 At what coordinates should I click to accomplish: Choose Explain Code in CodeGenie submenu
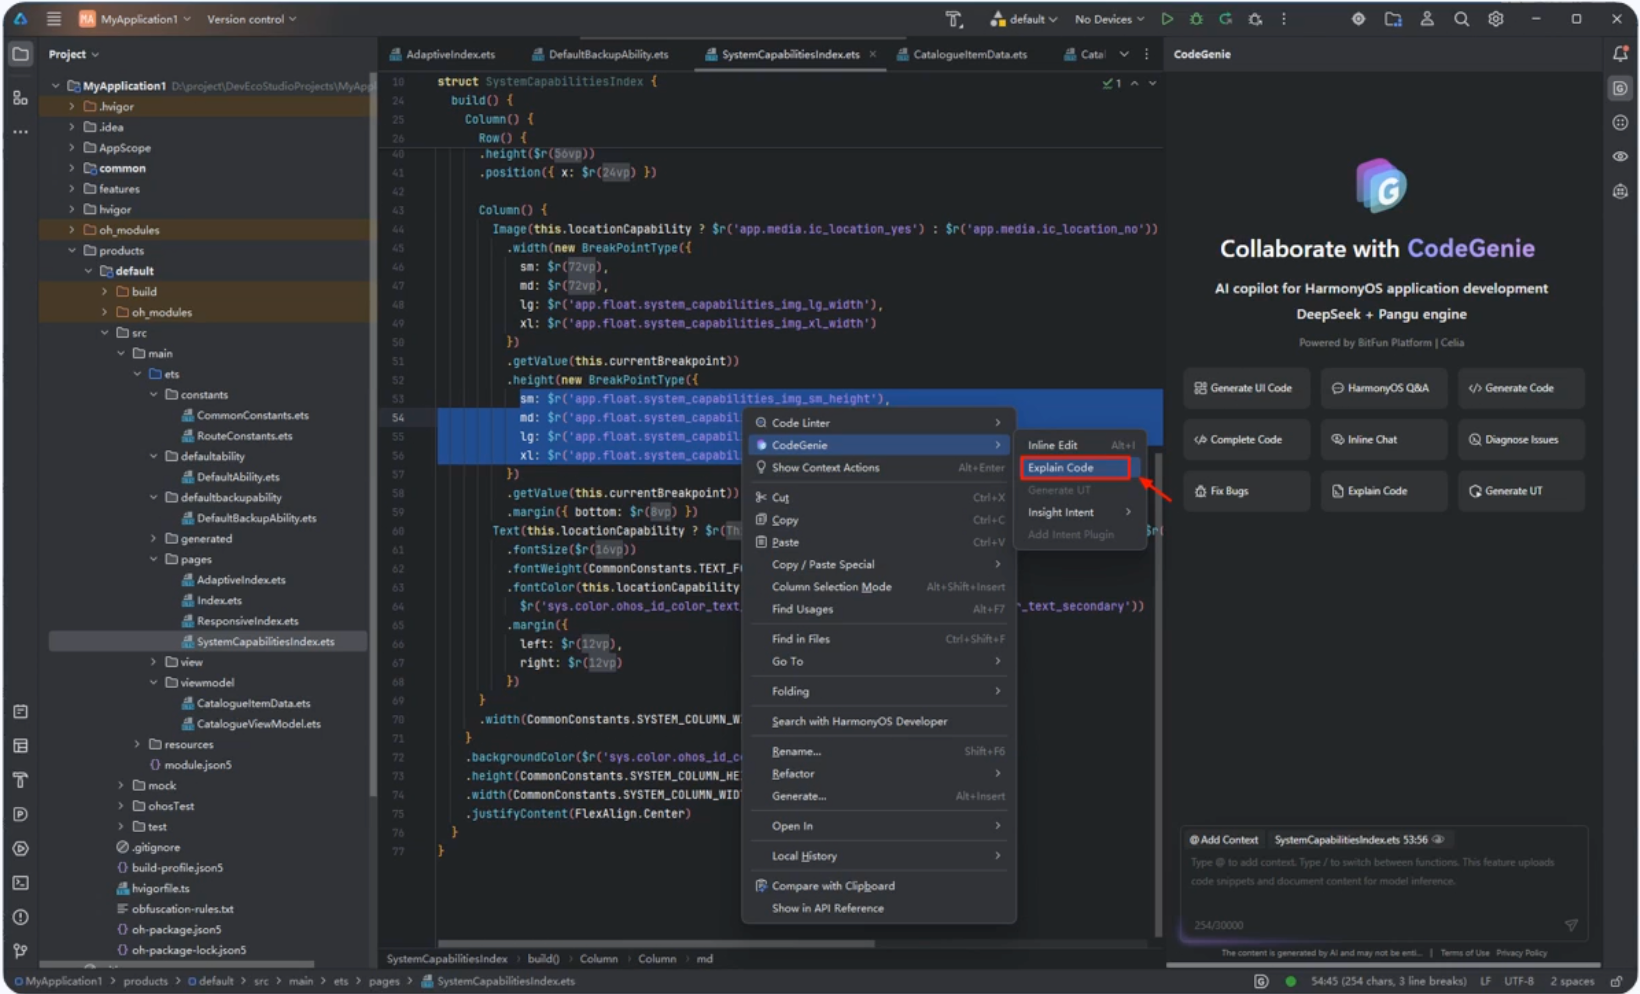pos(1075,467)
